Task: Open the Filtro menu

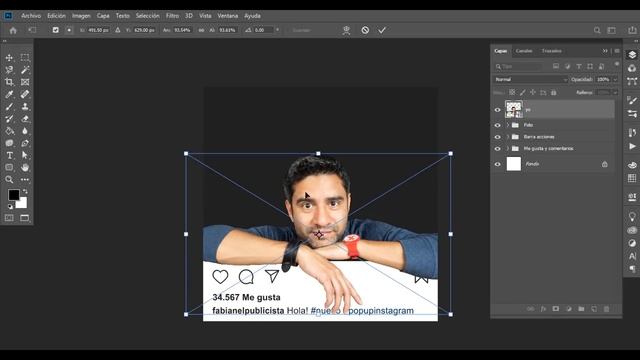Action: point(172,16)
